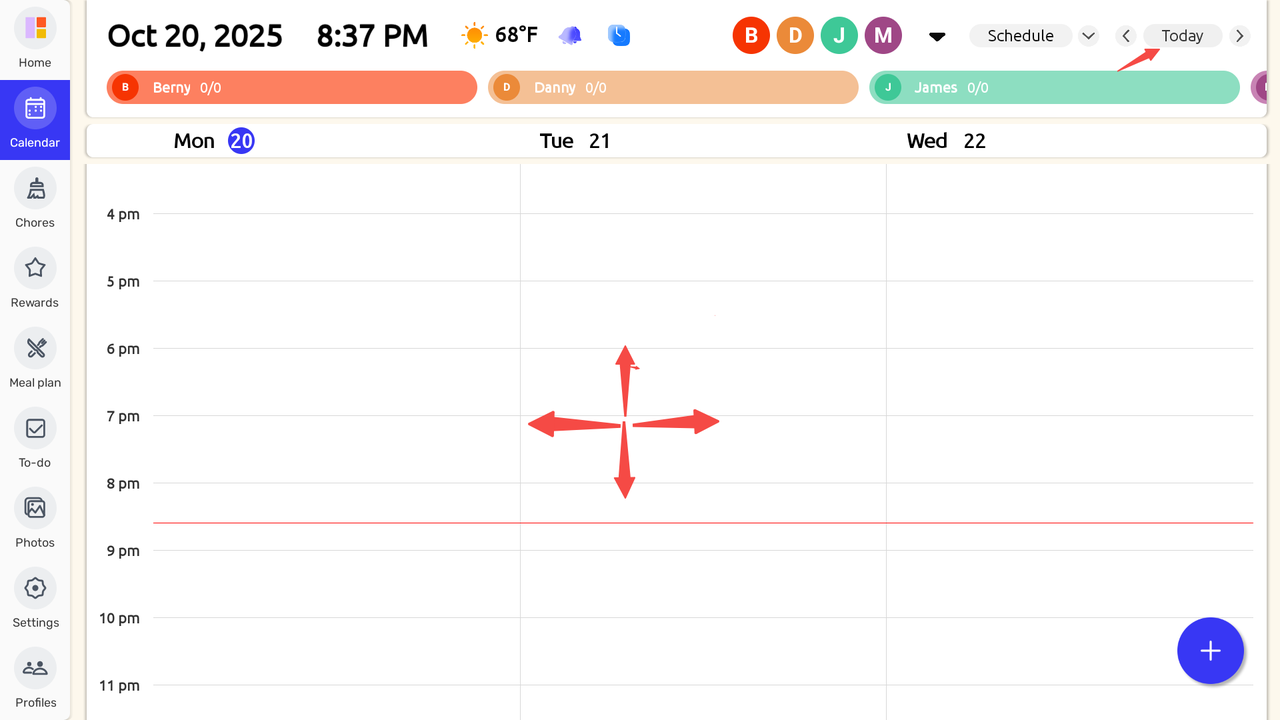
Task: Click the blue clock icon
Action: (619, 36)
